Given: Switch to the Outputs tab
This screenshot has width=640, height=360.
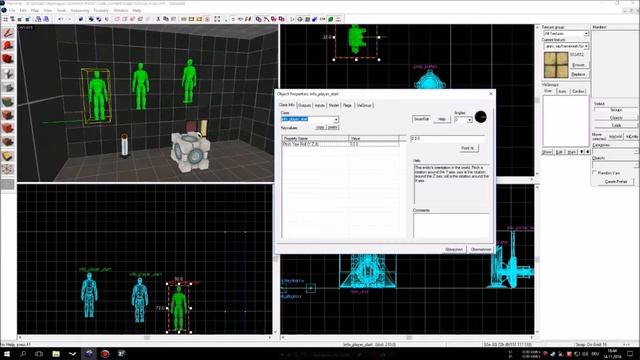Looking at the screenshot, I should 304,105.
